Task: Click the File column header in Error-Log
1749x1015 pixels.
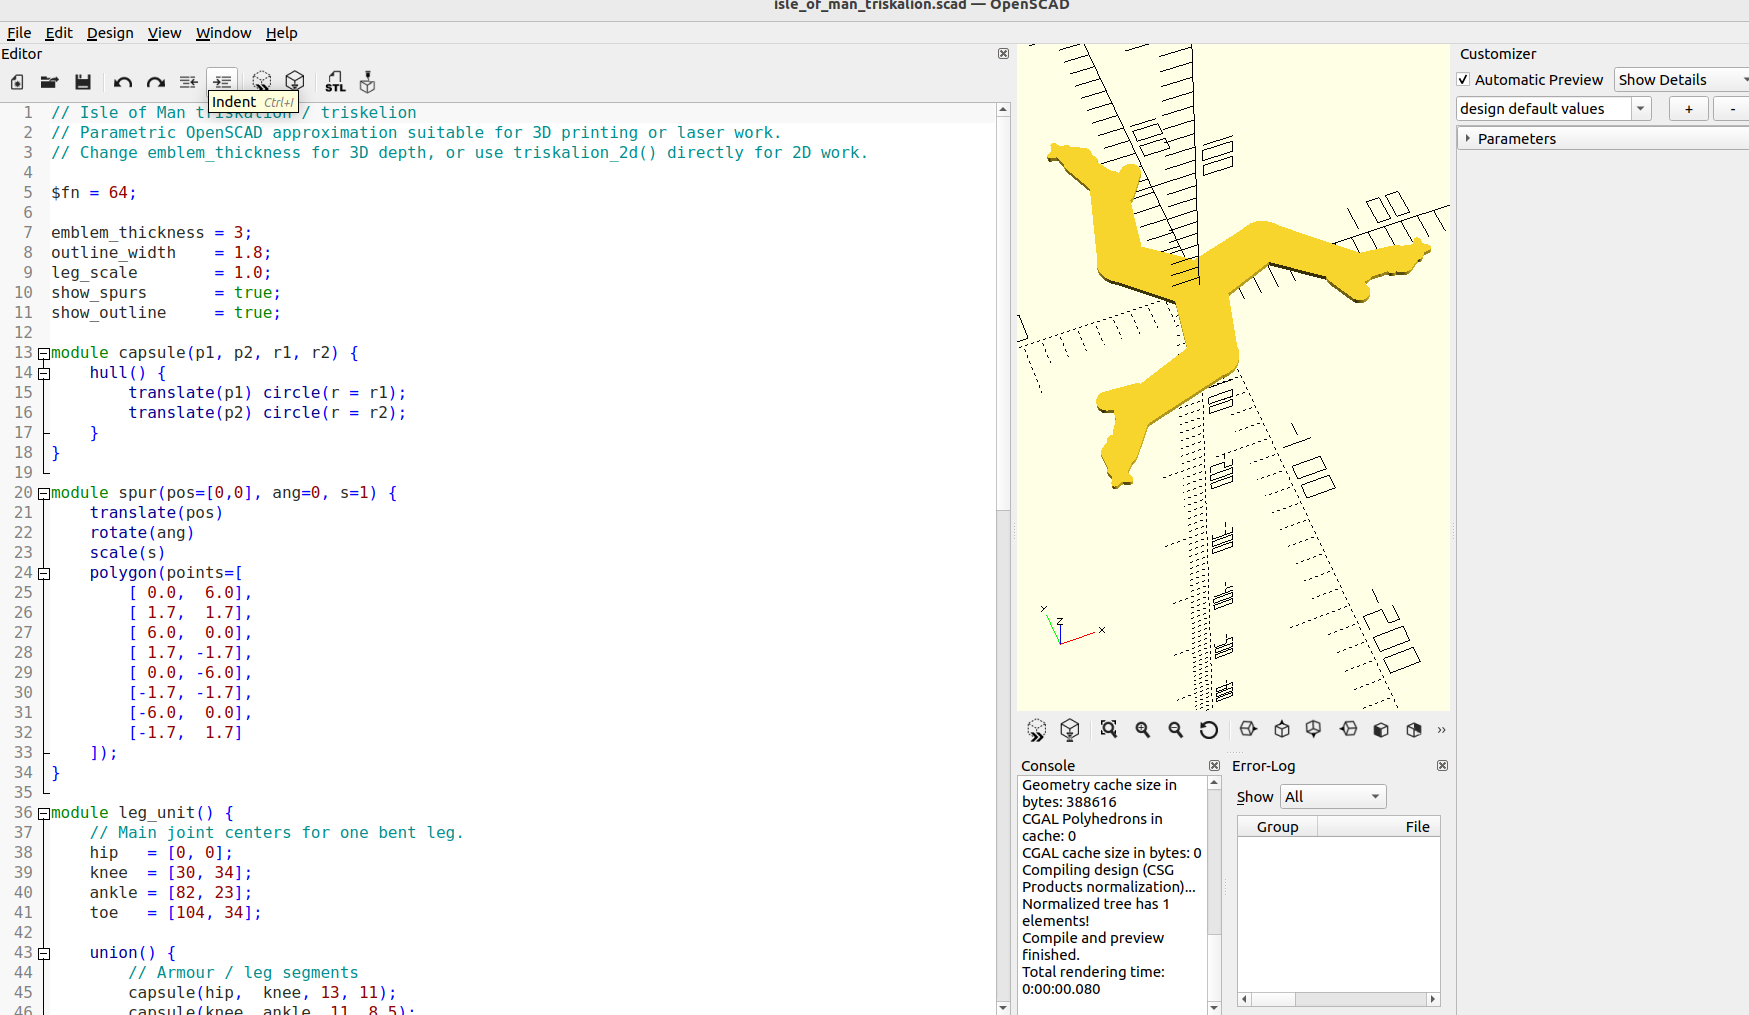Action: click(1378, 827)
